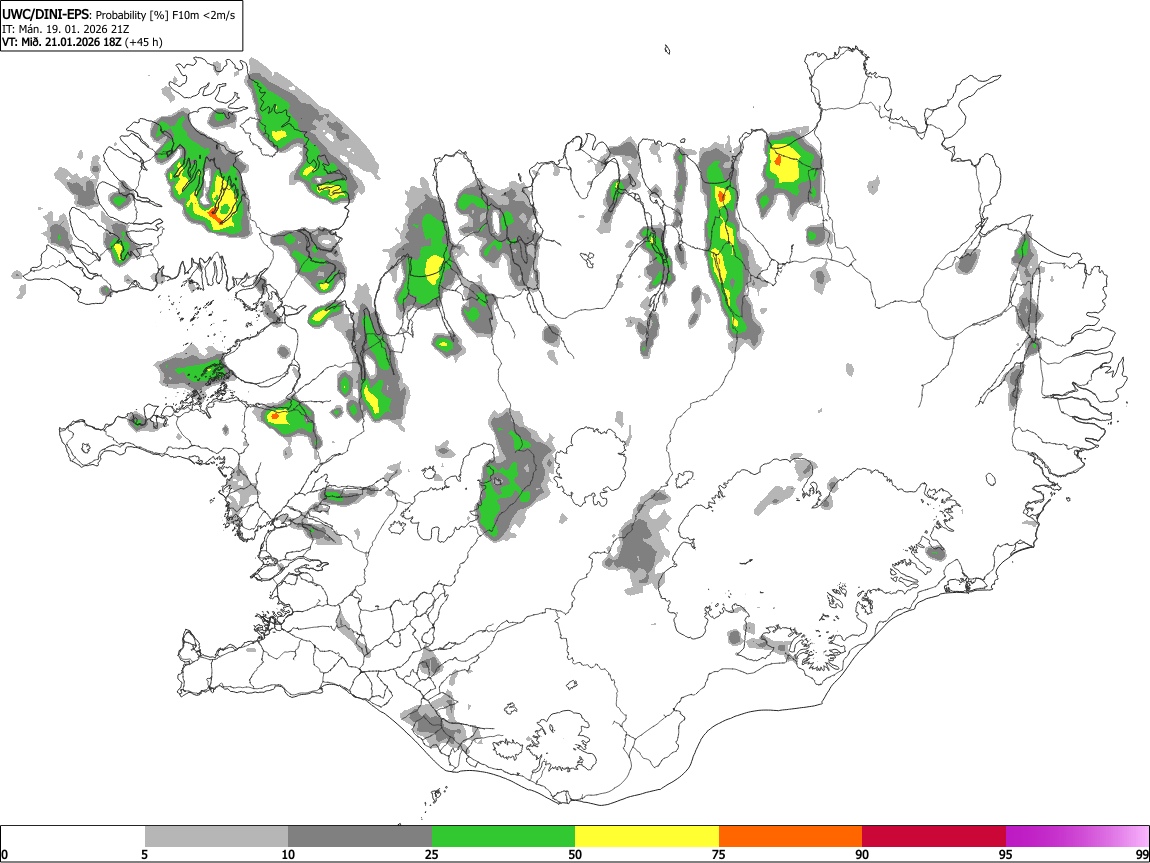The image size is (1150, 863).
Task: Click the light gray 5-10% legend swatch
Action: (x=216, y=837)
